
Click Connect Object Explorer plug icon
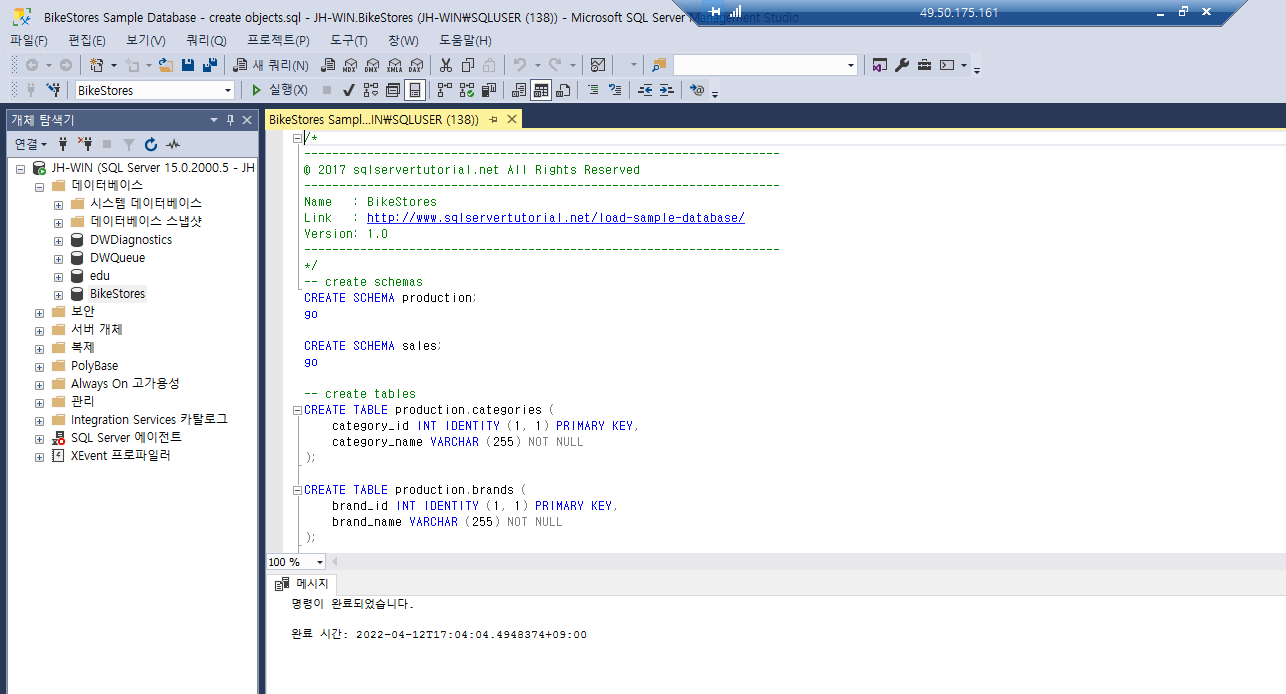(63, 144)
